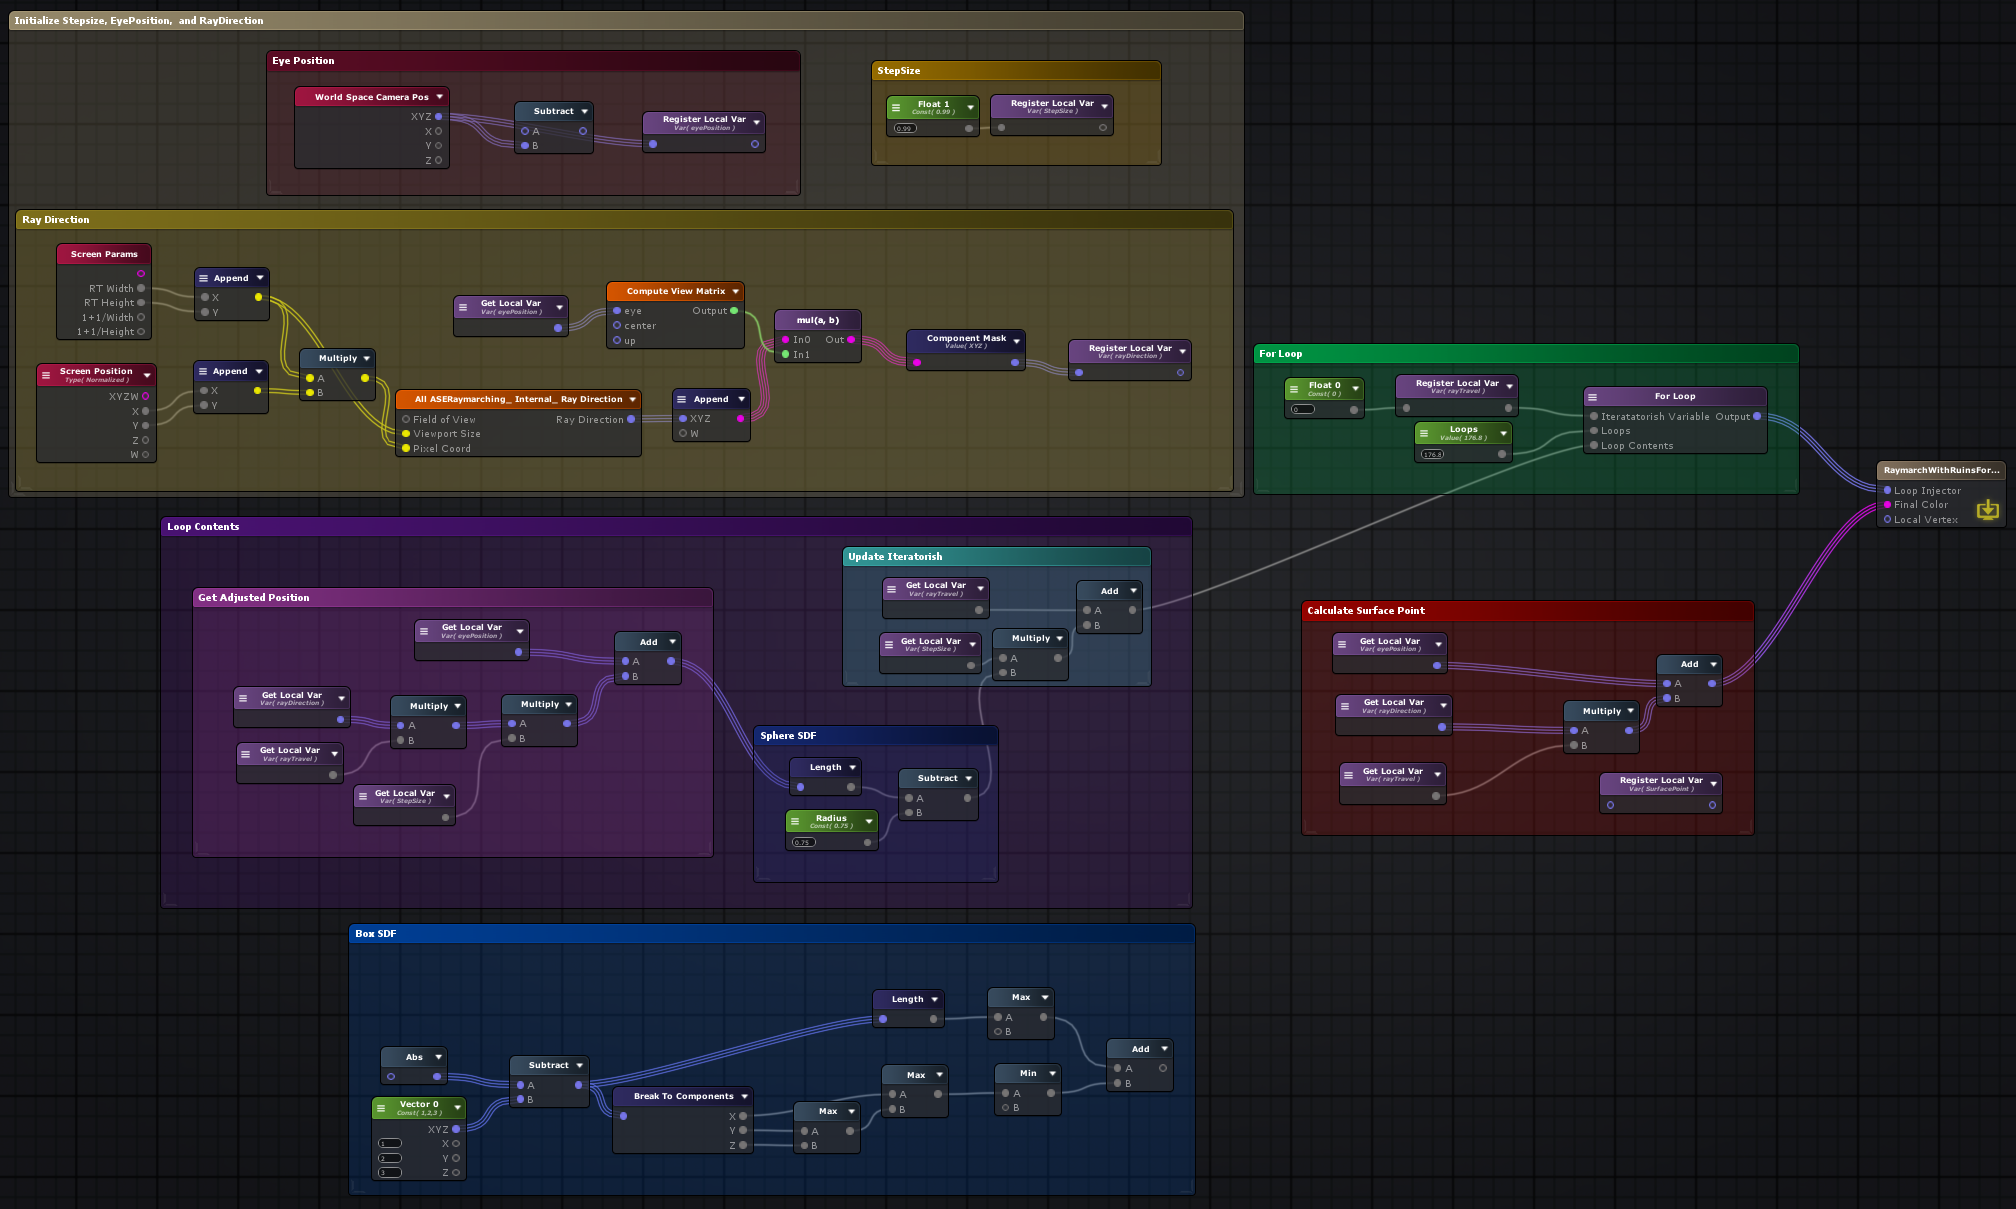Click the hamburger icon on Radius node
The height and width of the screenshot is (1209, 2016).
pos(795,821)
